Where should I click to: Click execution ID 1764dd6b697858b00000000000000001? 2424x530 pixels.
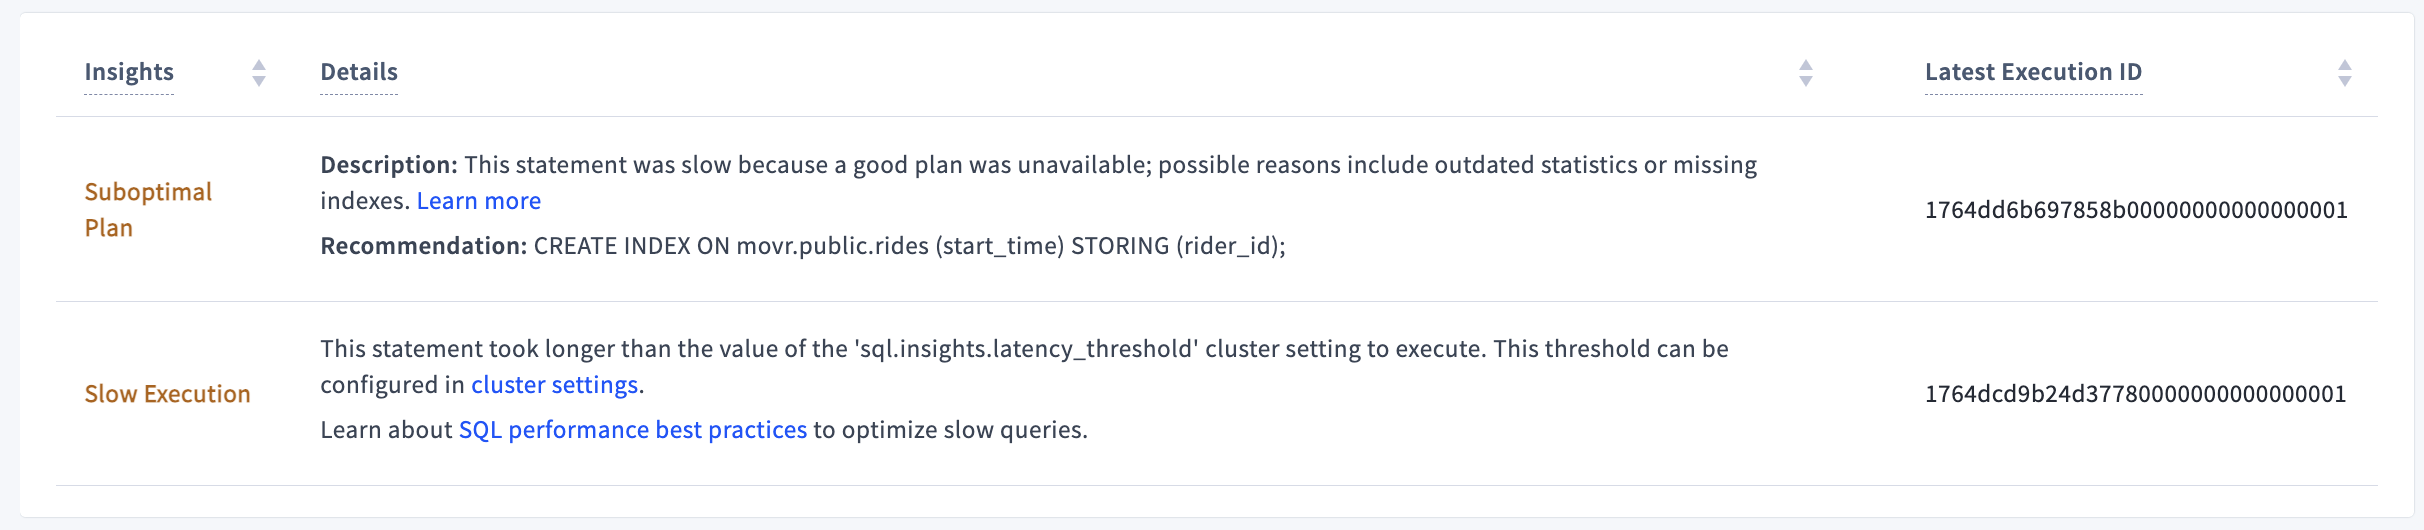[2136, 210]
